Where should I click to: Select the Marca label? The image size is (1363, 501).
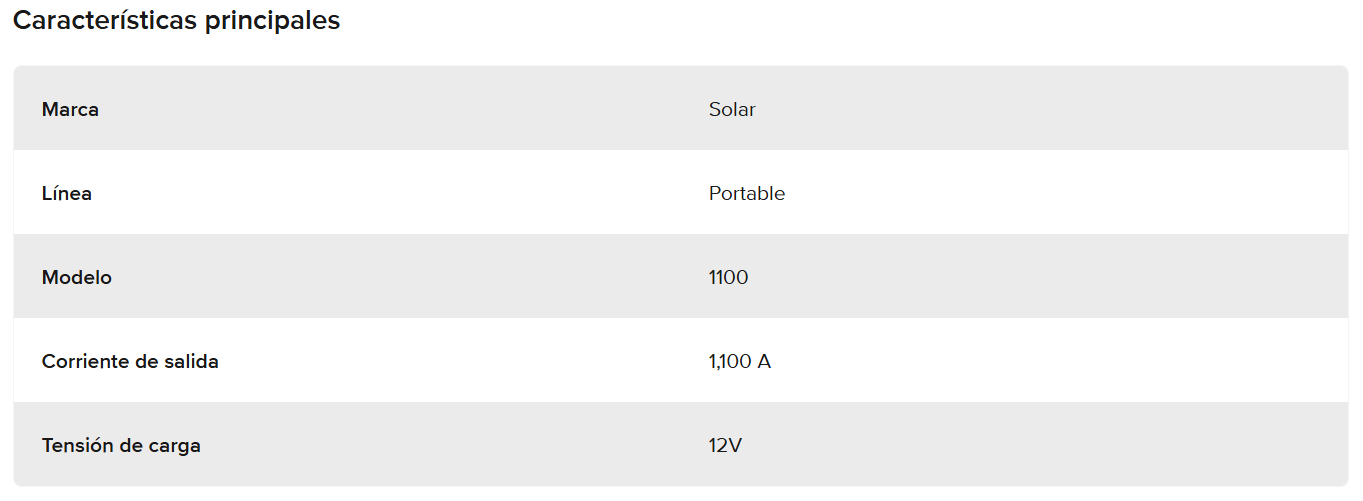[70, 109]
